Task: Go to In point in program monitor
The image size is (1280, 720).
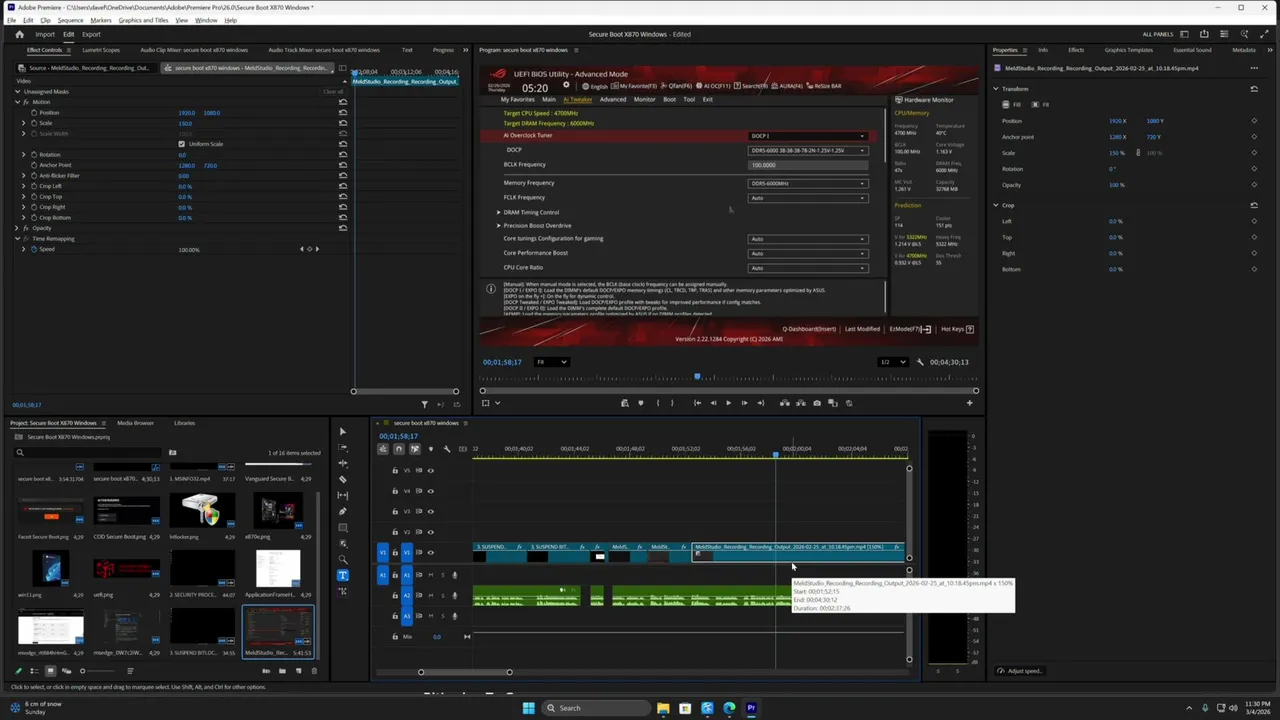Action: point(697,403)
